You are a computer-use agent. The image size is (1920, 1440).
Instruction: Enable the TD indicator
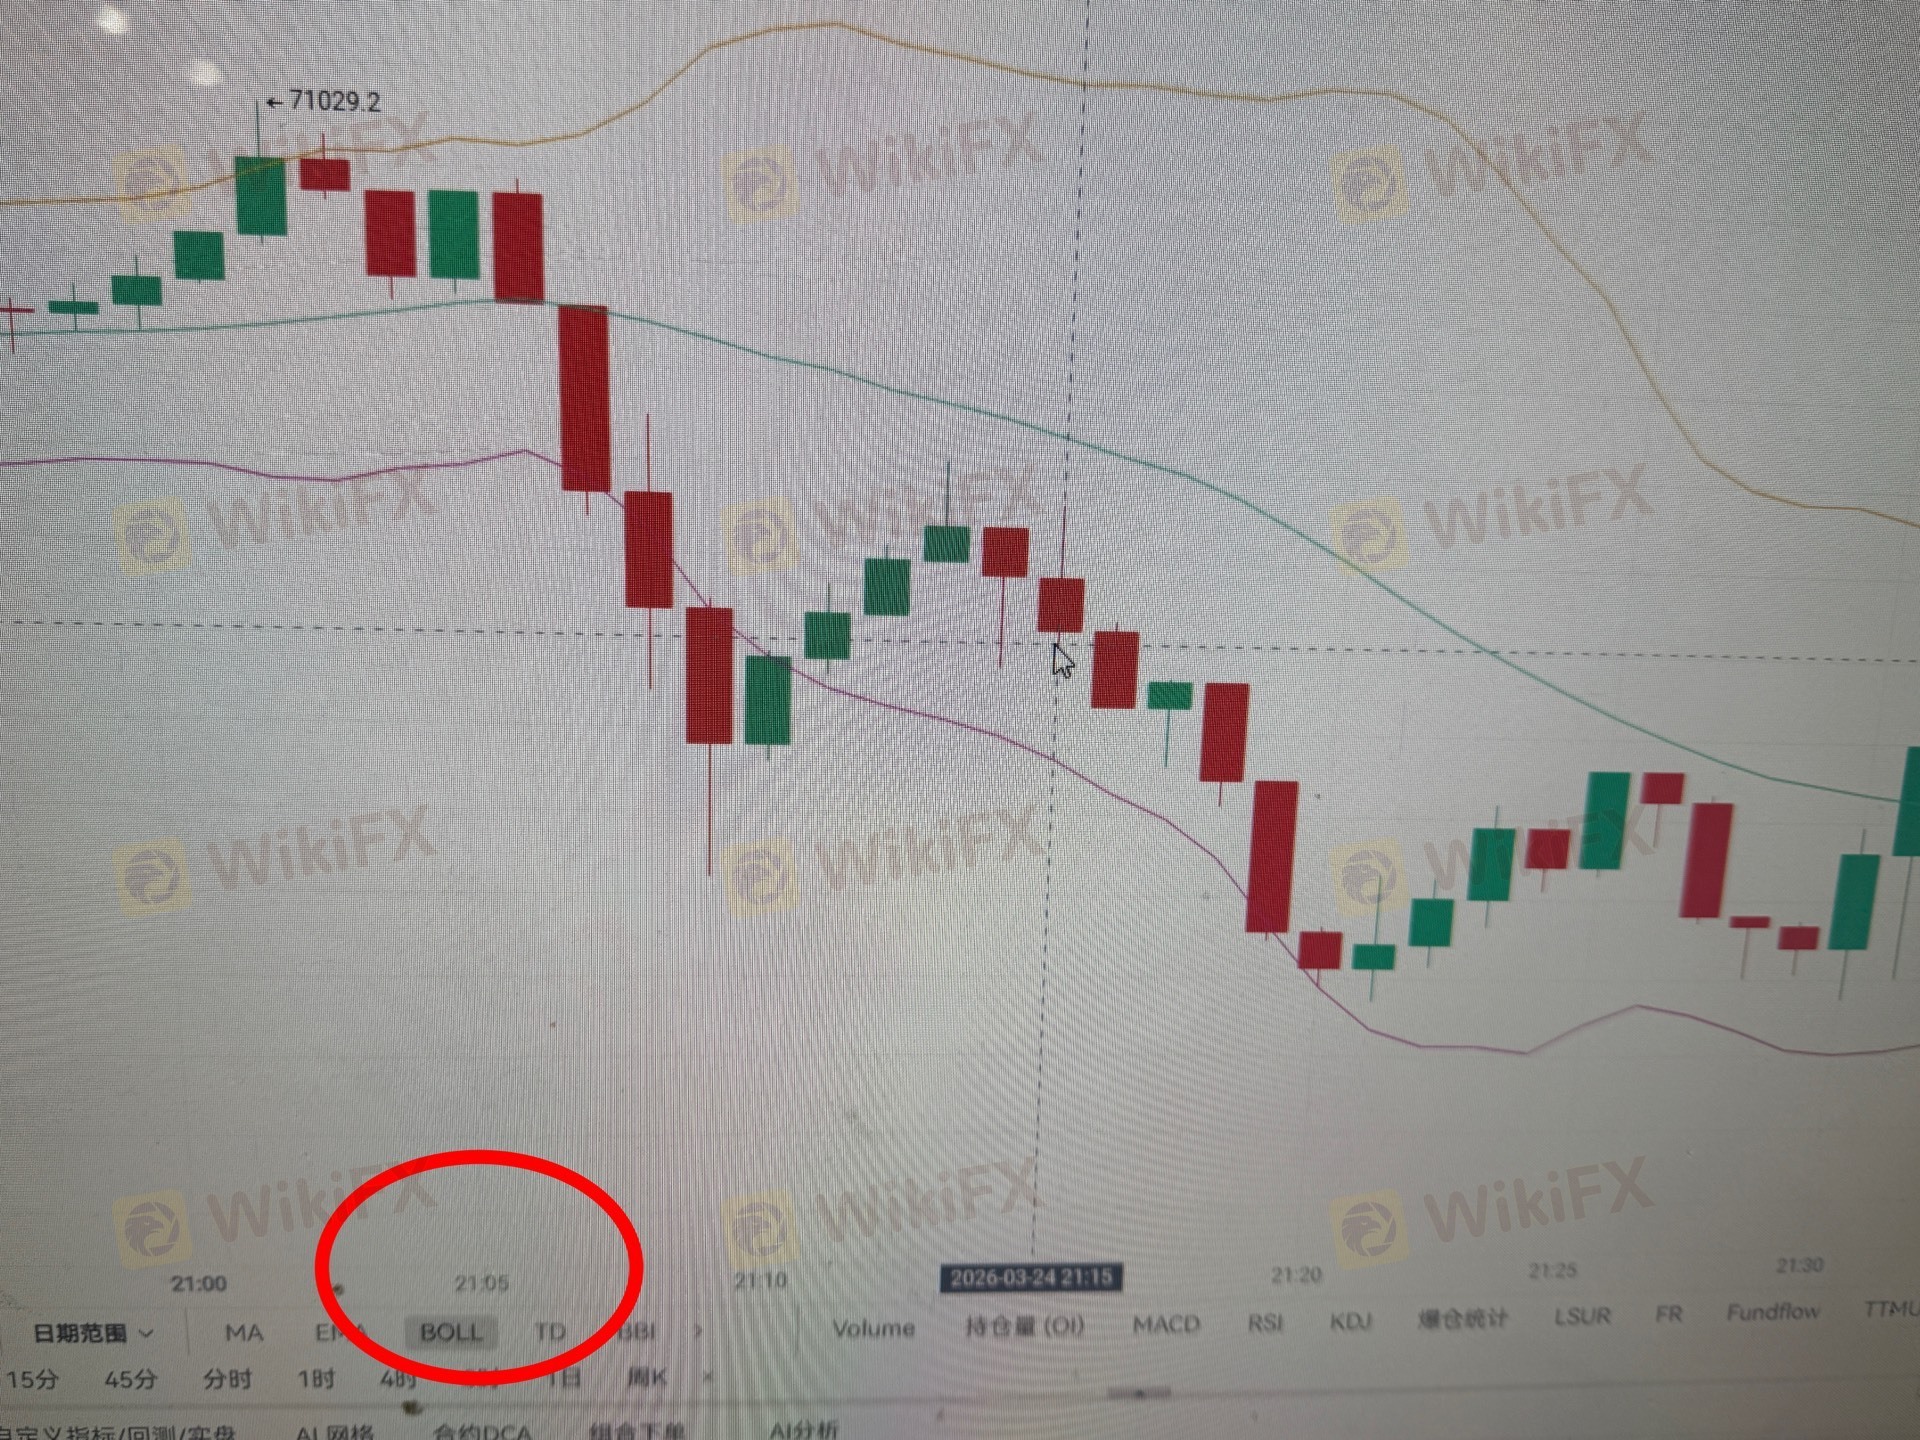[550, 1332]
